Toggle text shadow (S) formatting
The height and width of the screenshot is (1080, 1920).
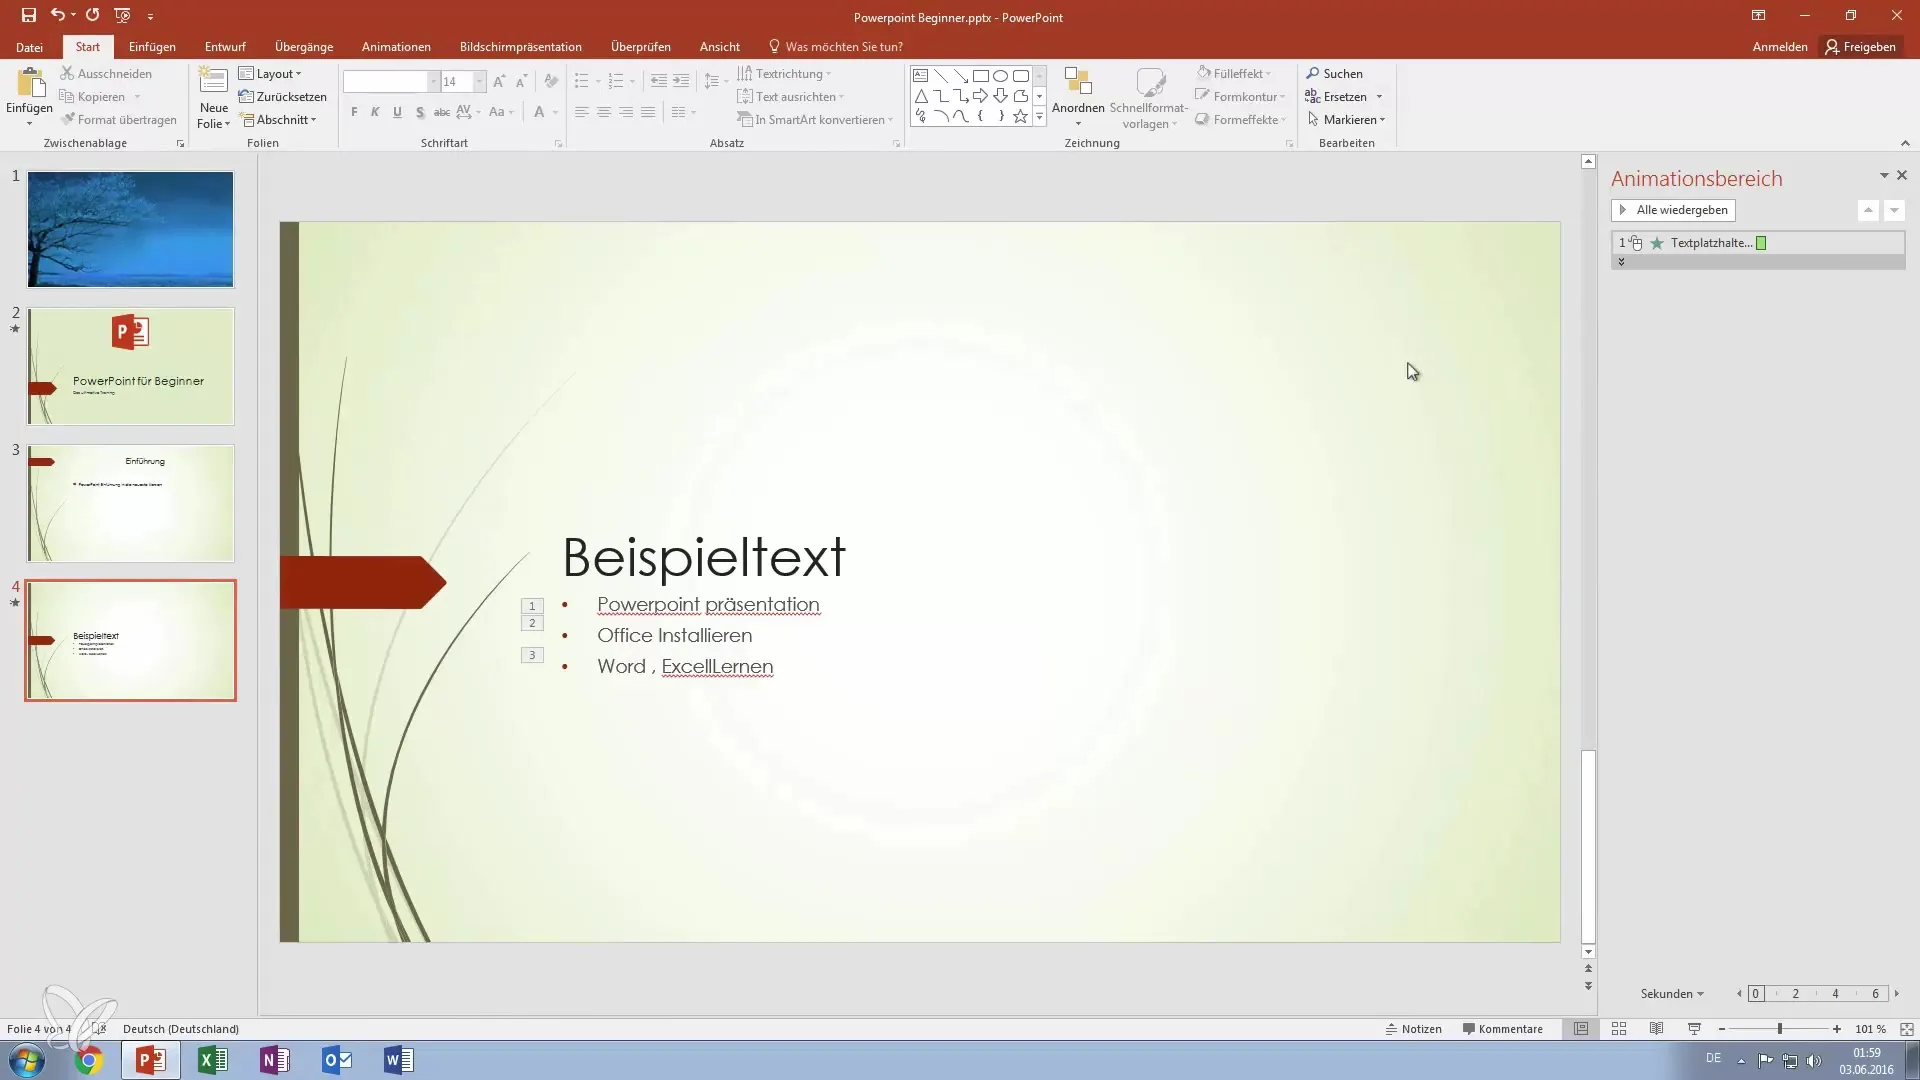tap(420, 112)
